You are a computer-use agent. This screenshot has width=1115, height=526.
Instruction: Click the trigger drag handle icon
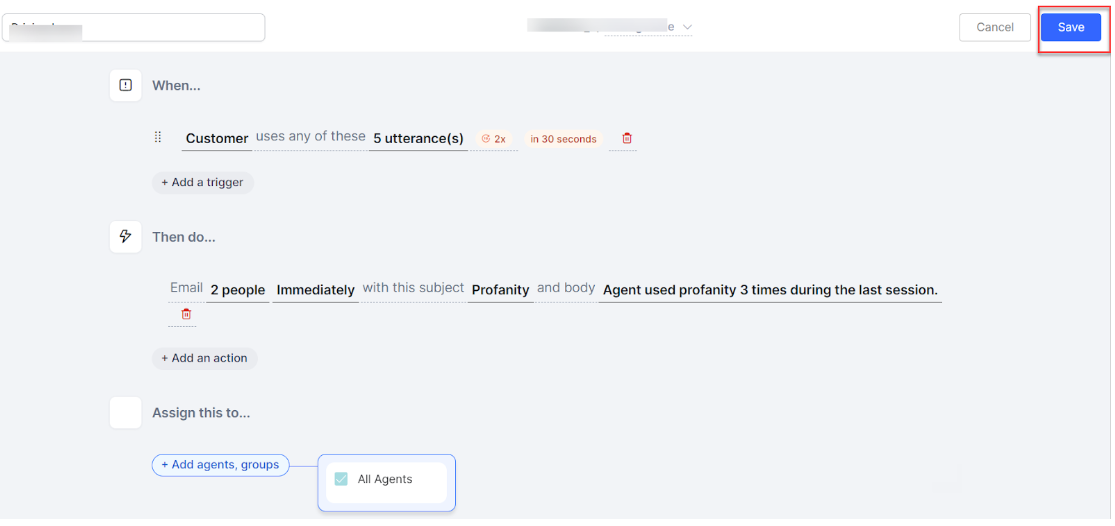pos(157,138)
